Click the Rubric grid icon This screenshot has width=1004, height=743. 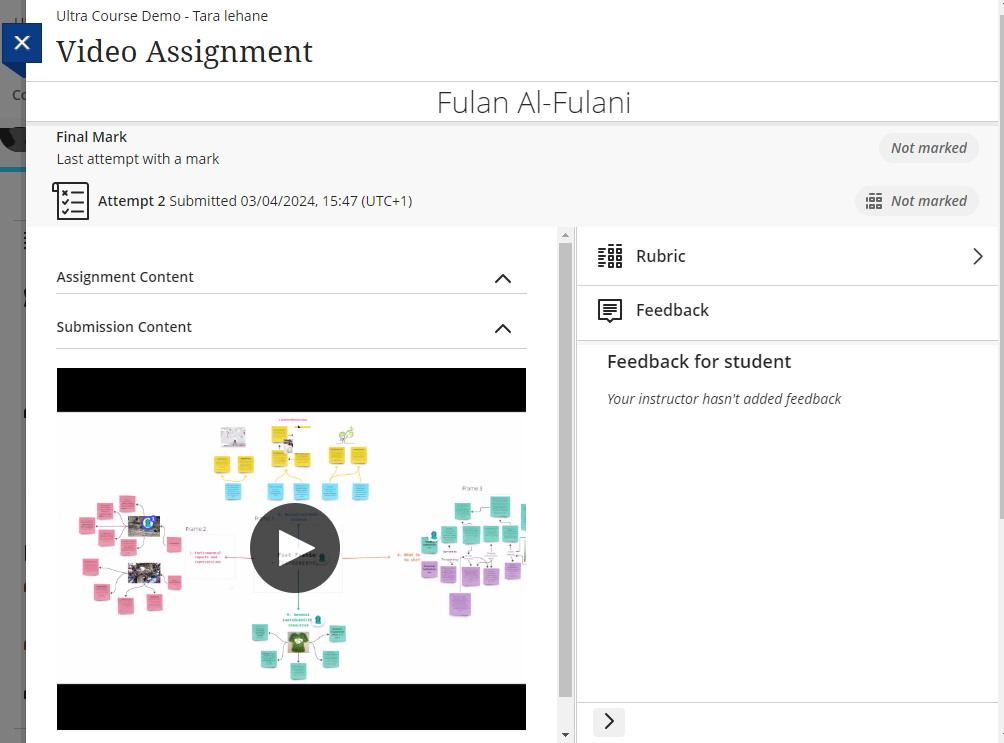610,257
